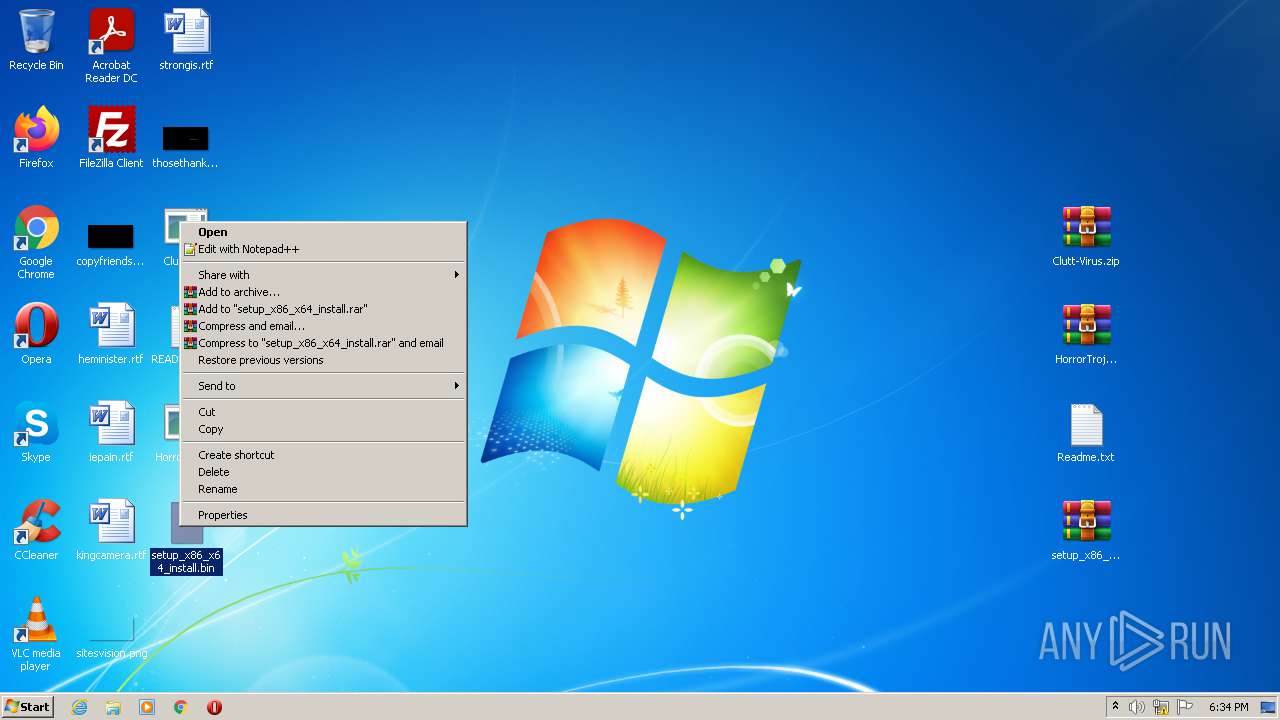Screen dimensions: 1280x720
Task: Expand the Share with submenu
Action: [323, 275]
